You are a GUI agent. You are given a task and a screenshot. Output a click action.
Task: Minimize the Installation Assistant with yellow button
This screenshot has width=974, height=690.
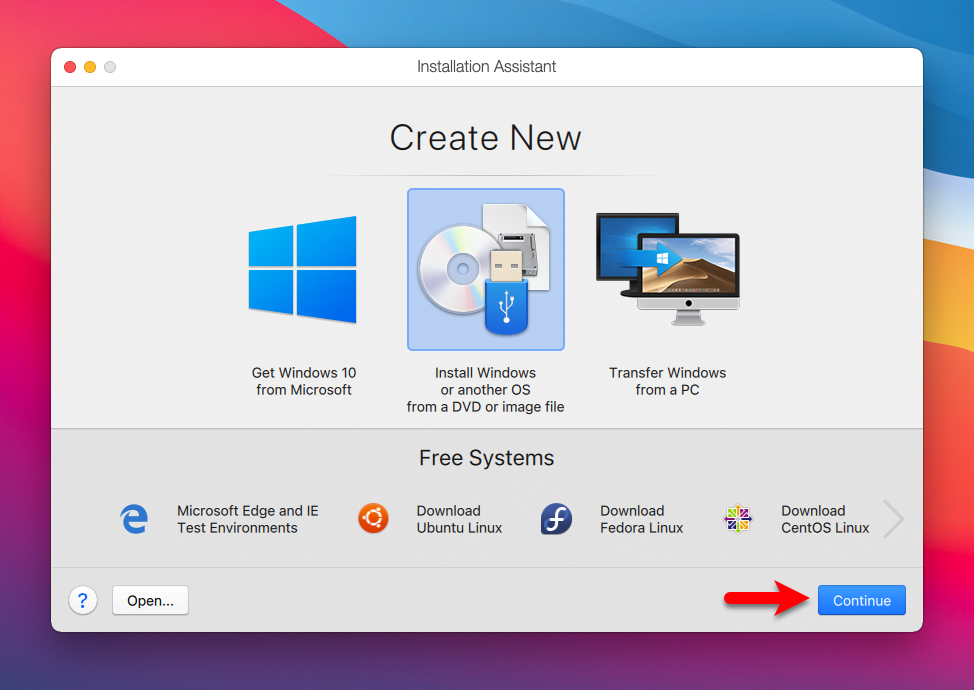[90, 67]
